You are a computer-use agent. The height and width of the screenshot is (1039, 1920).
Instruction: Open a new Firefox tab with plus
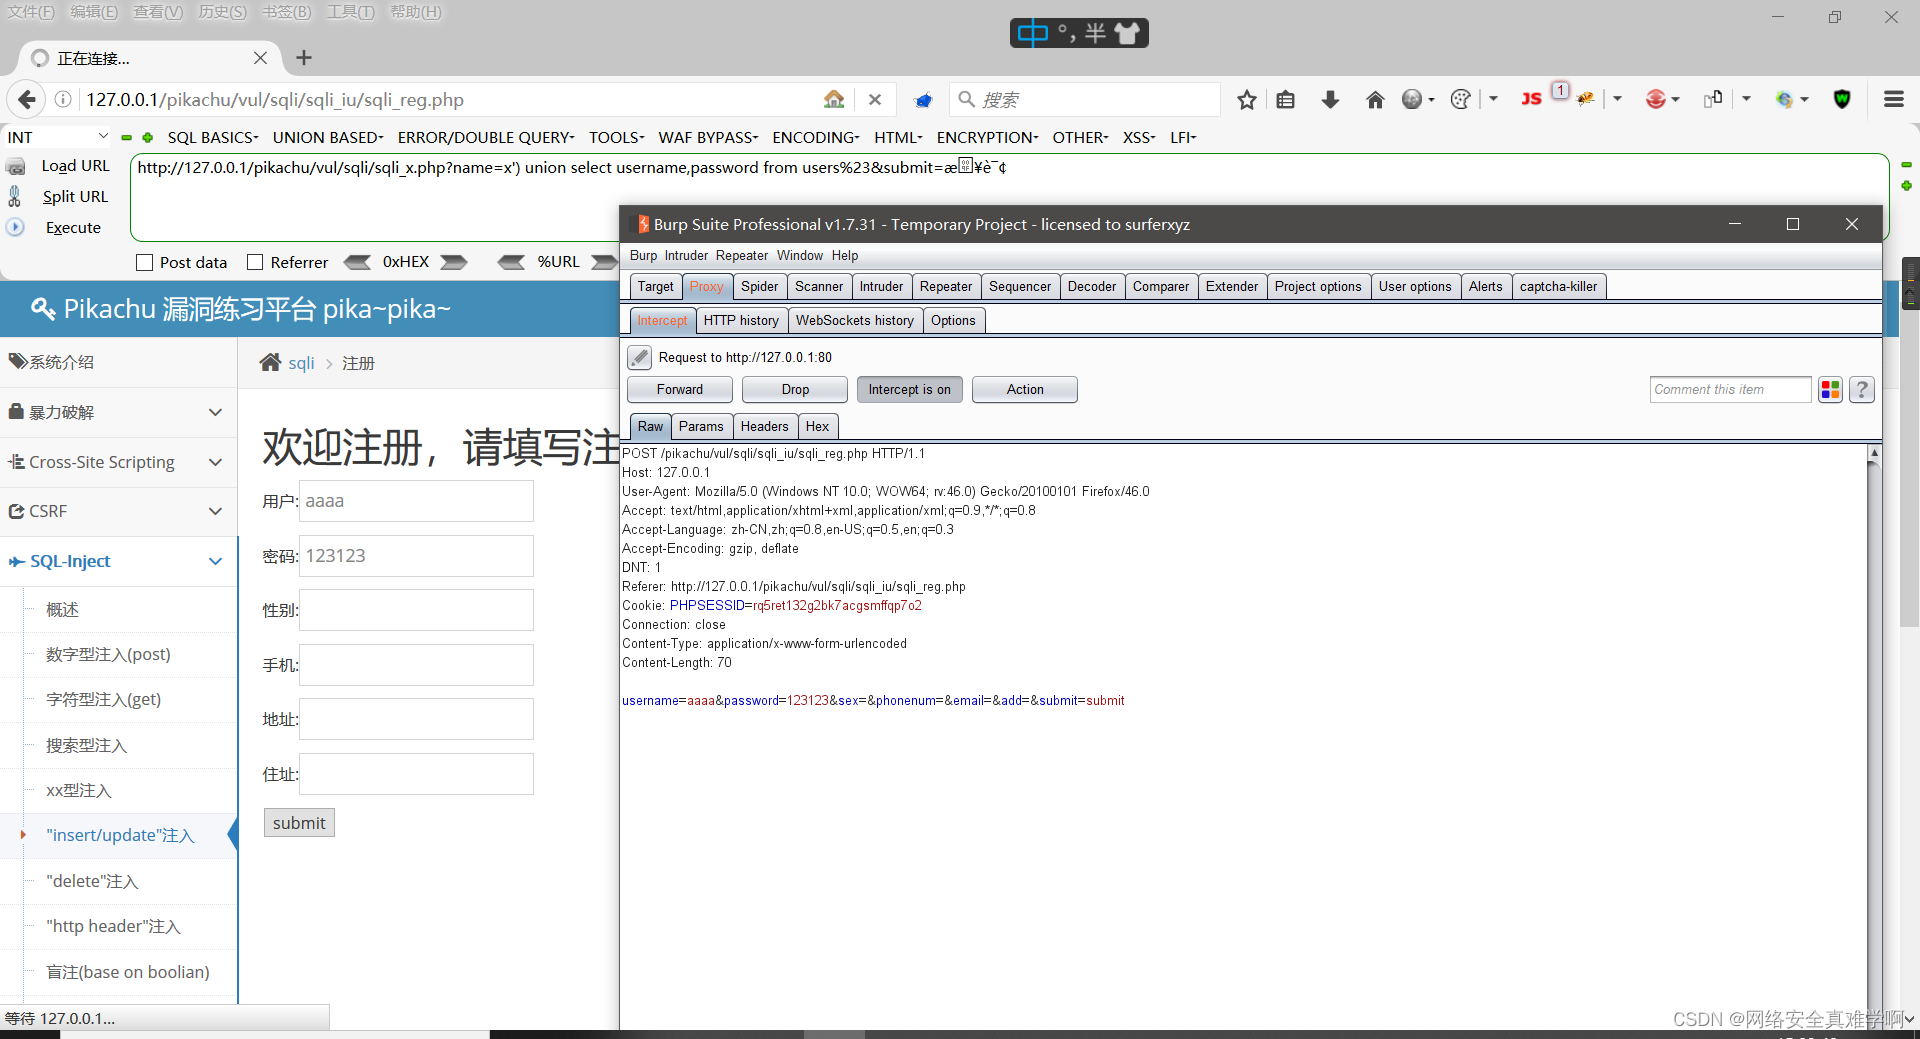click(x=304, y=58)
